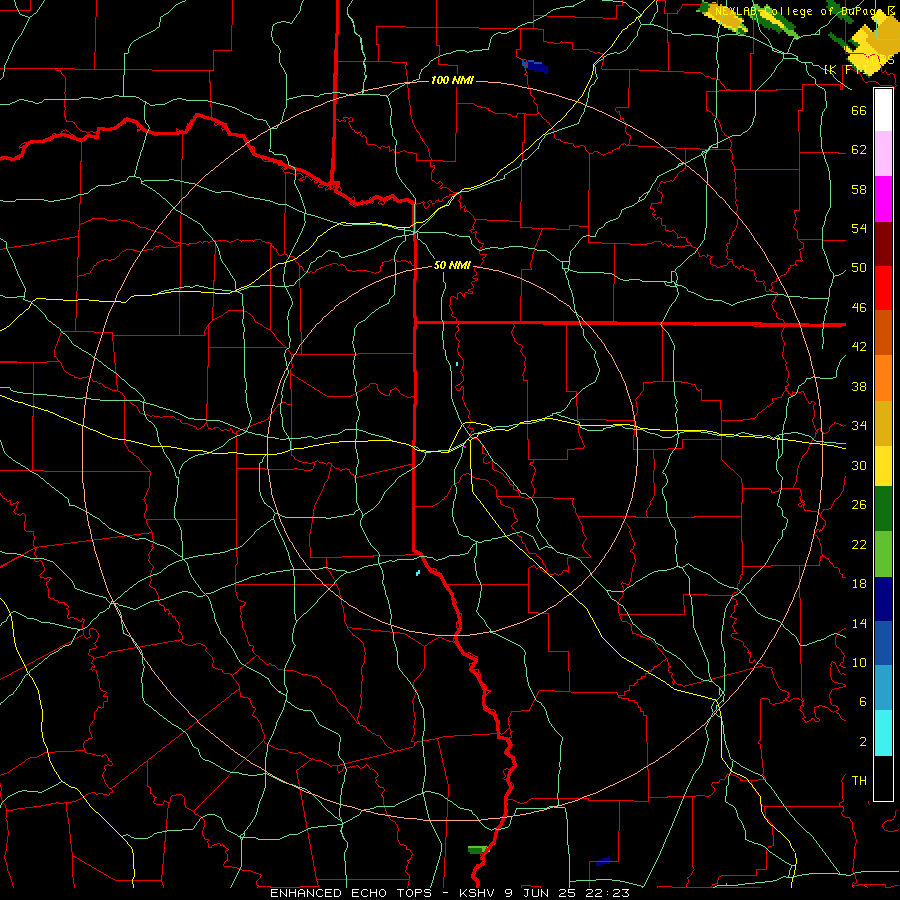Click the '42' scale label
900x900 pixels.
tap(859, 347)
